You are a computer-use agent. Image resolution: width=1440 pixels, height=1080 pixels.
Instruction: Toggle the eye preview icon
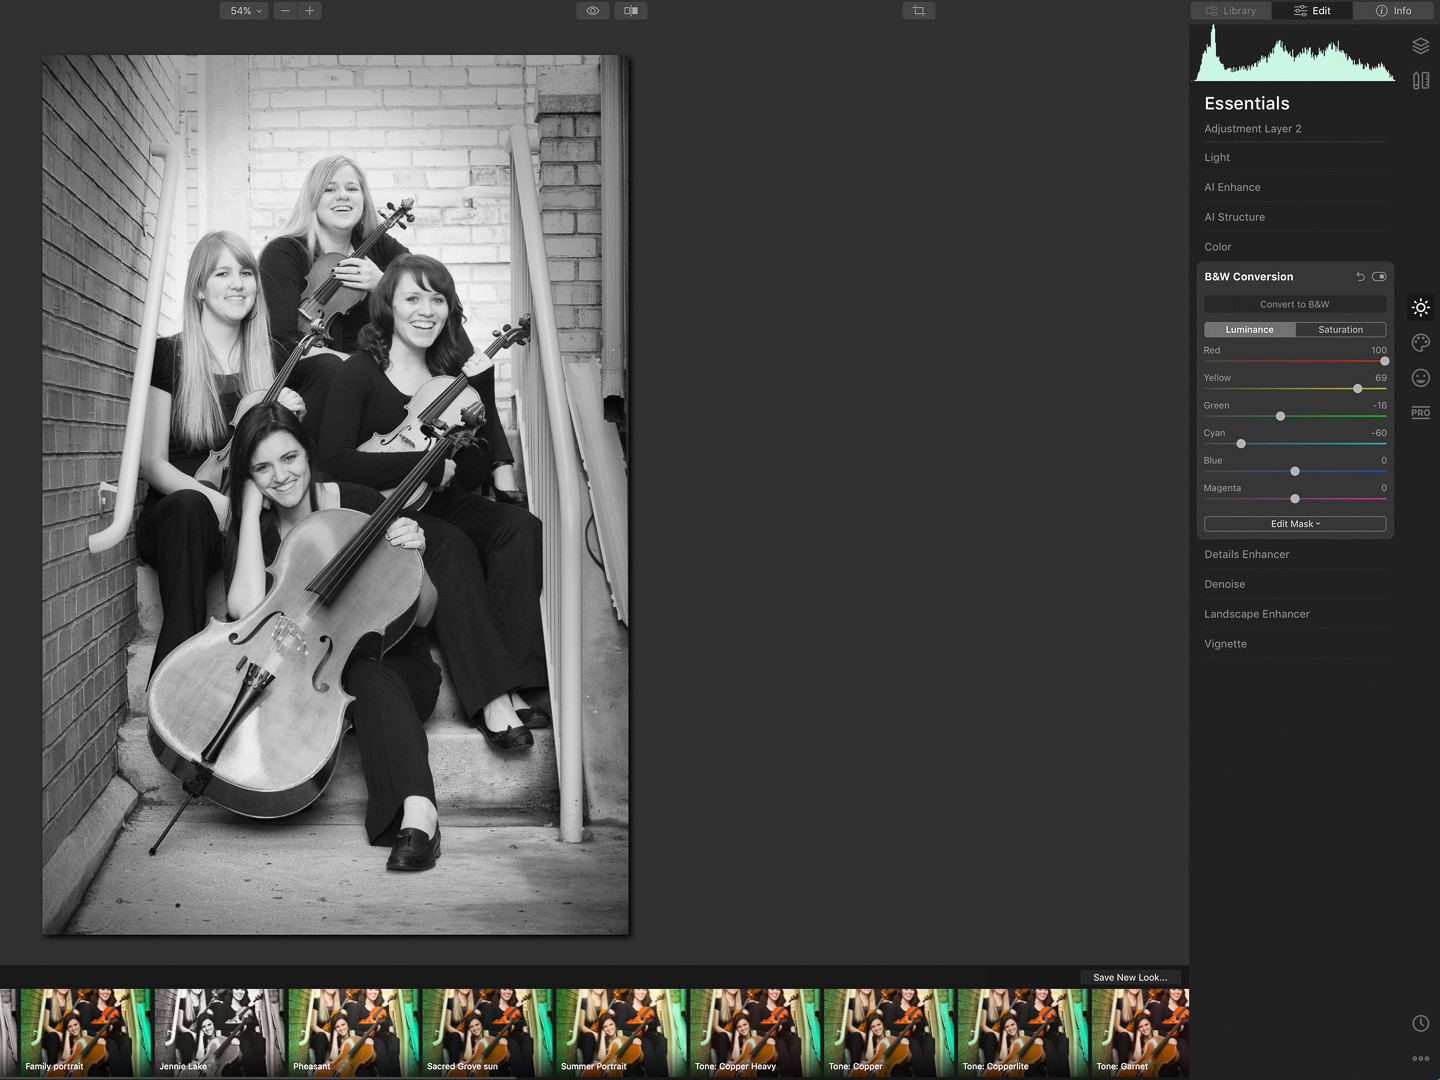click(x=593, y=11)
